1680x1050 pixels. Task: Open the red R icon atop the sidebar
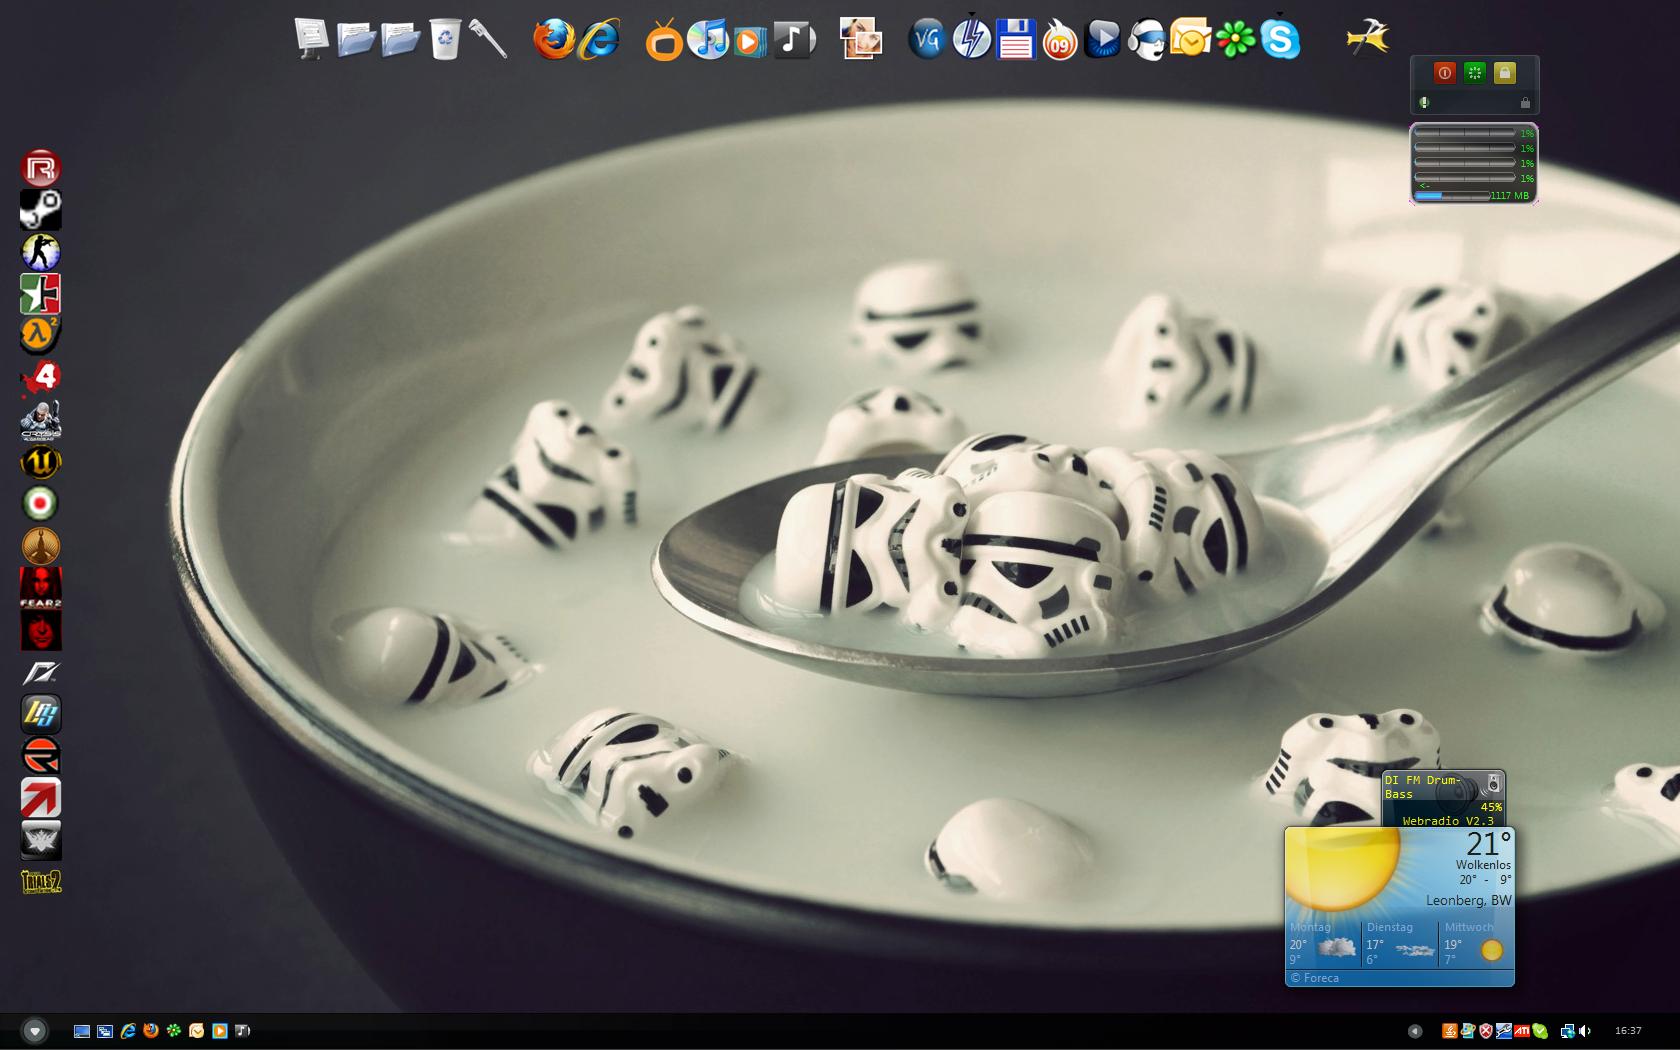41,168
